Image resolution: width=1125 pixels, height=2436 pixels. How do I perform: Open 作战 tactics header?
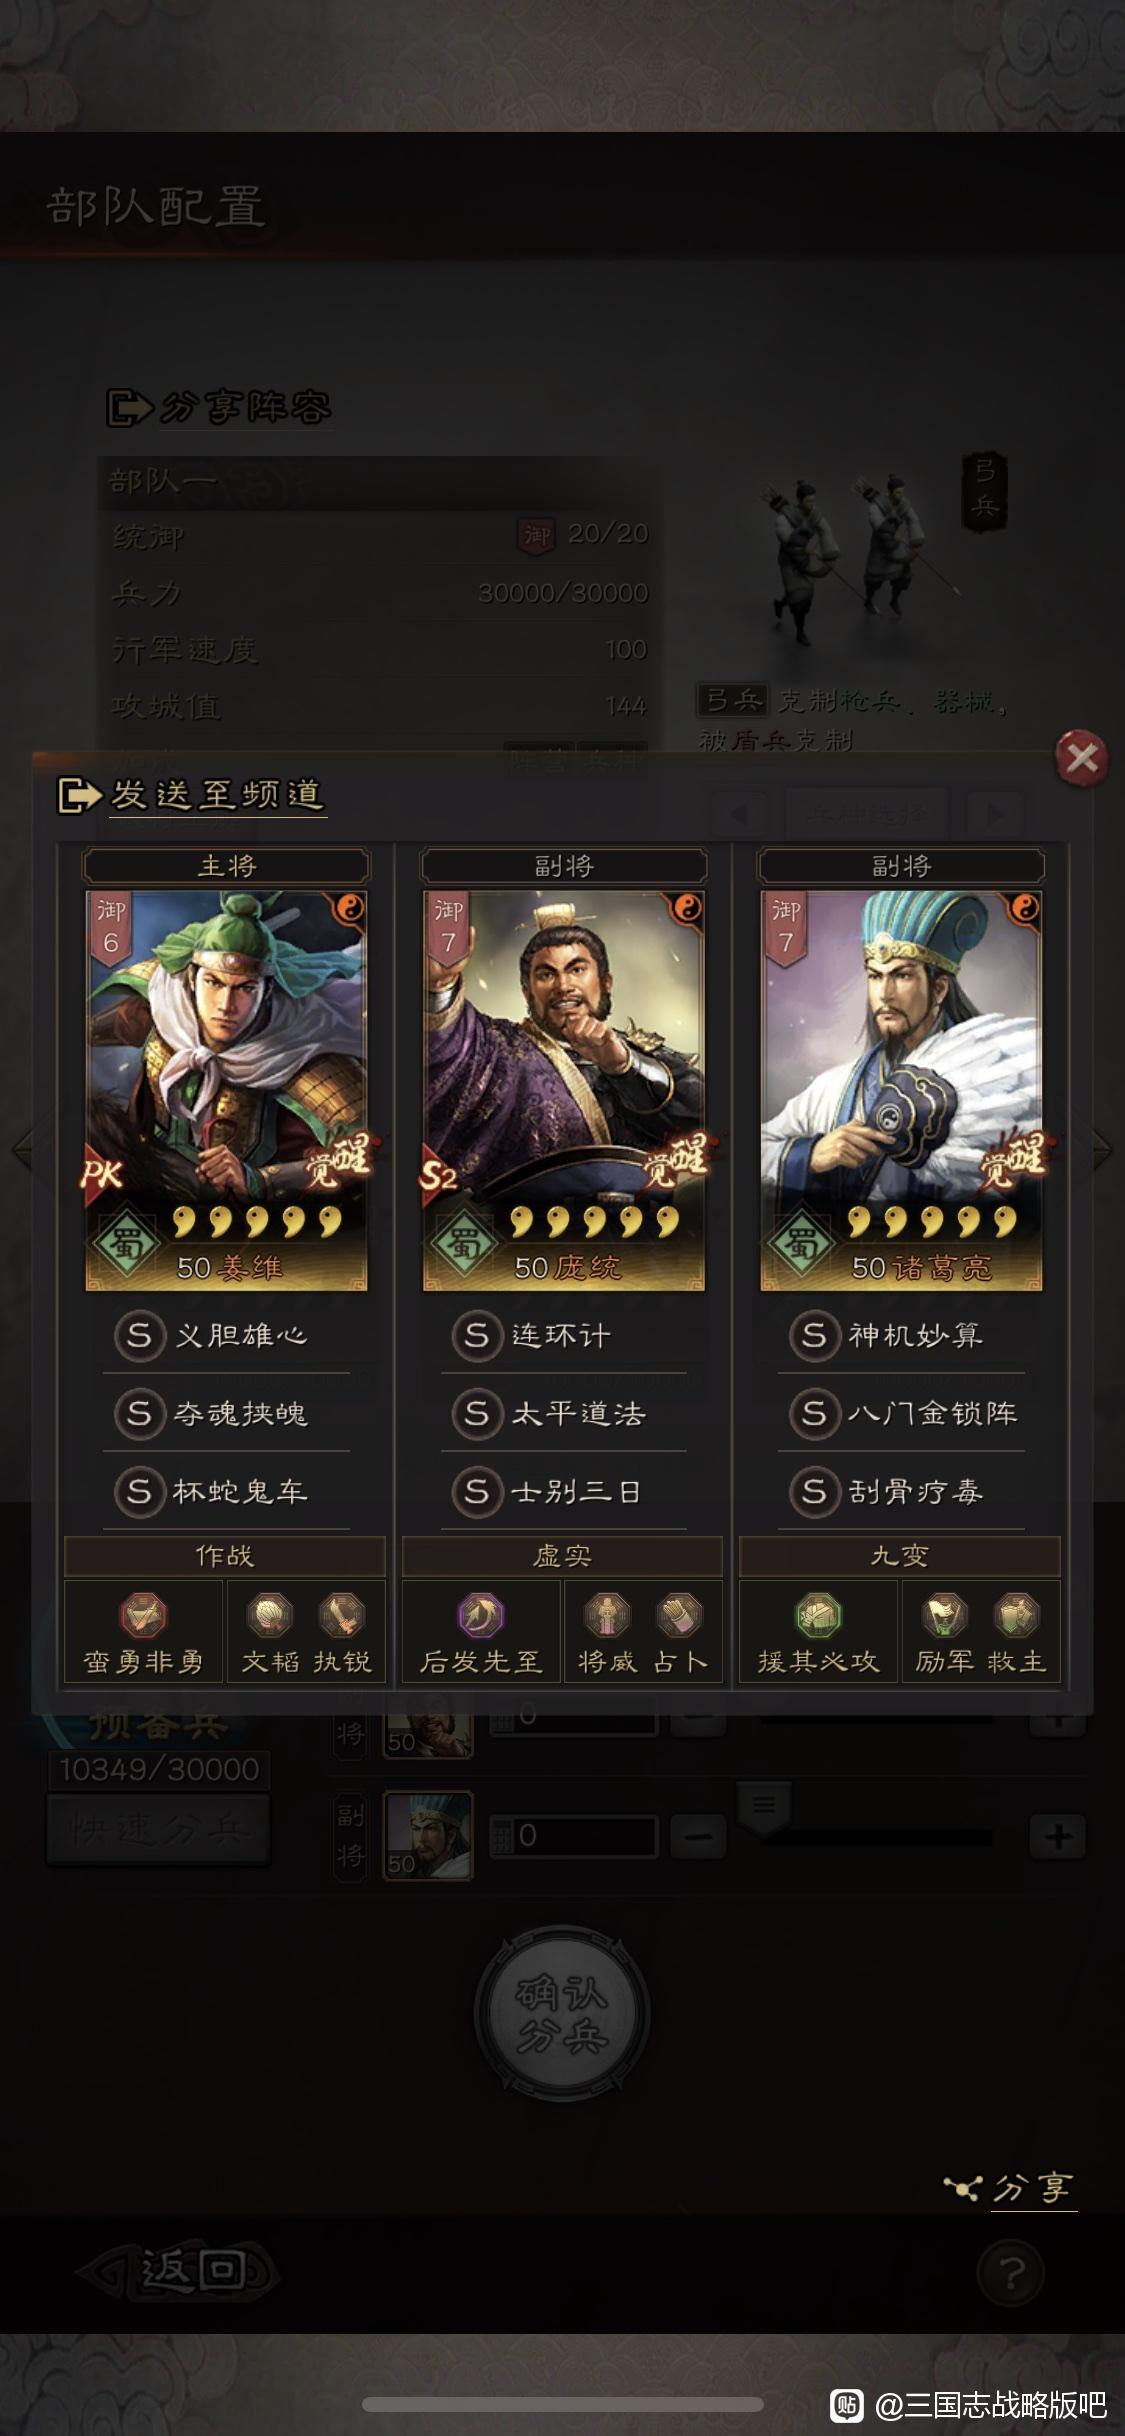(x=225, y=1556)
